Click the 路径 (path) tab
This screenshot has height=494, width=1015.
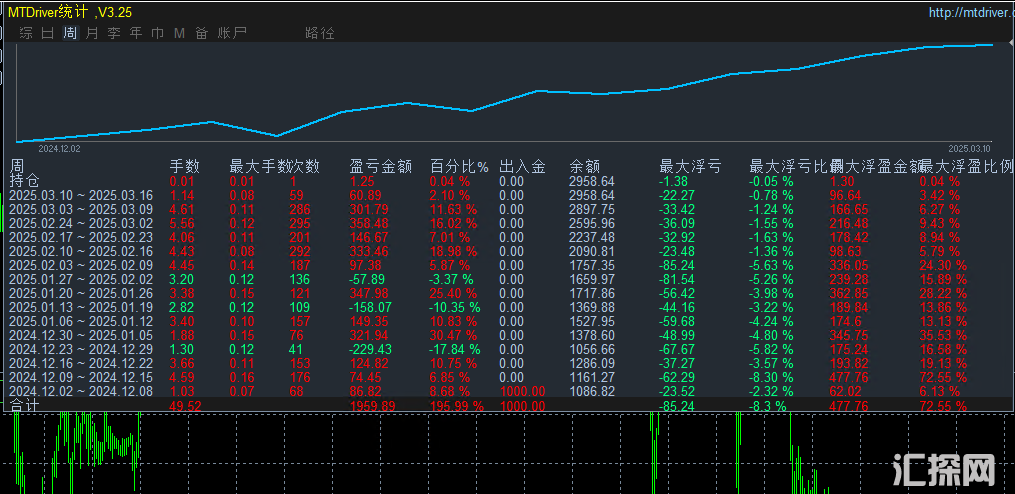(x=320, y=33)
